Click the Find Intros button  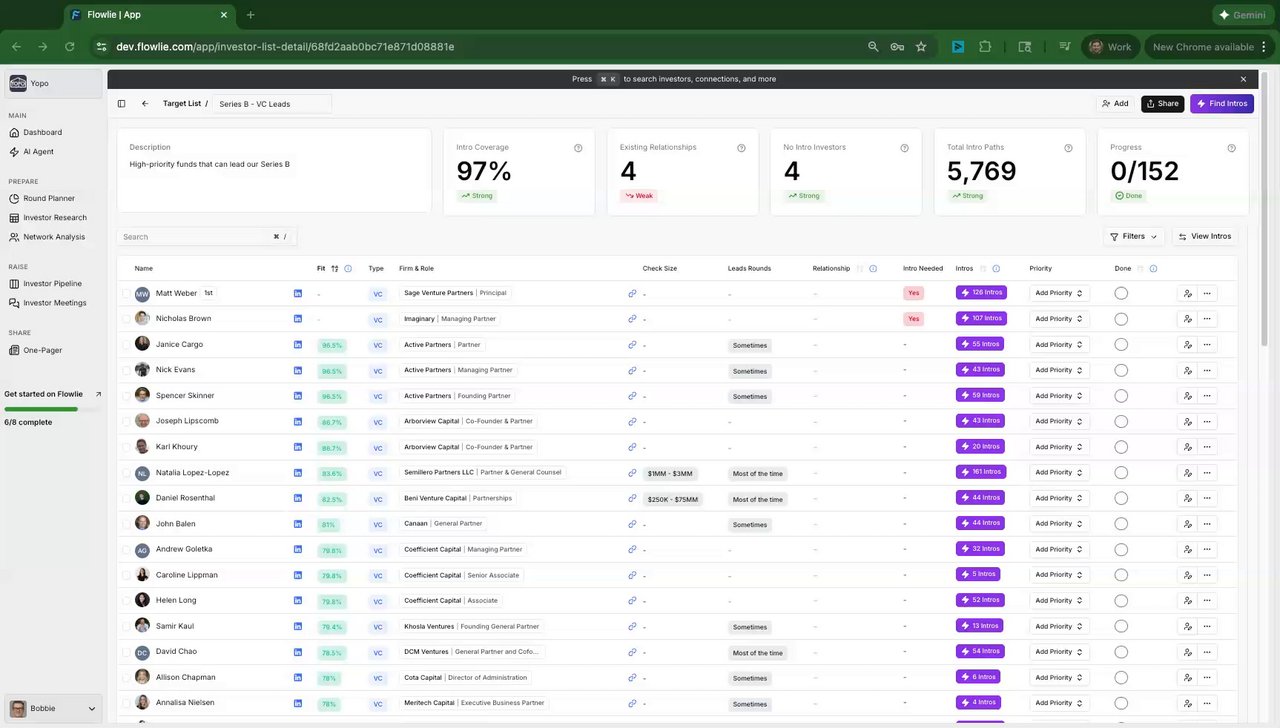(x=1222, y=104)
